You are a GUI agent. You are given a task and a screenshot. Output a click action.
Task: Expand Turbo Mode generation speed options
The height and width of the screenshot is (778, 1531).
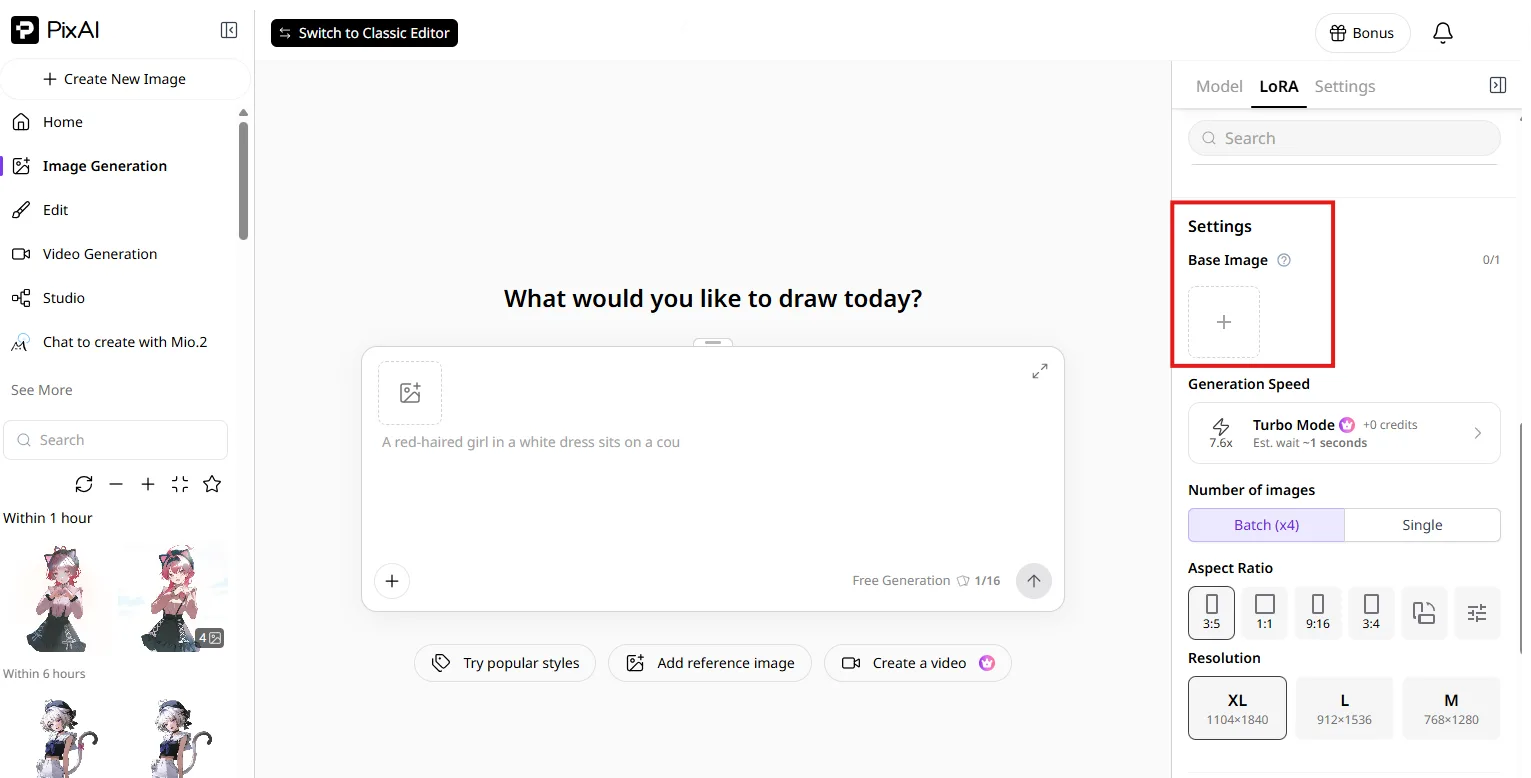point(1344,433)
